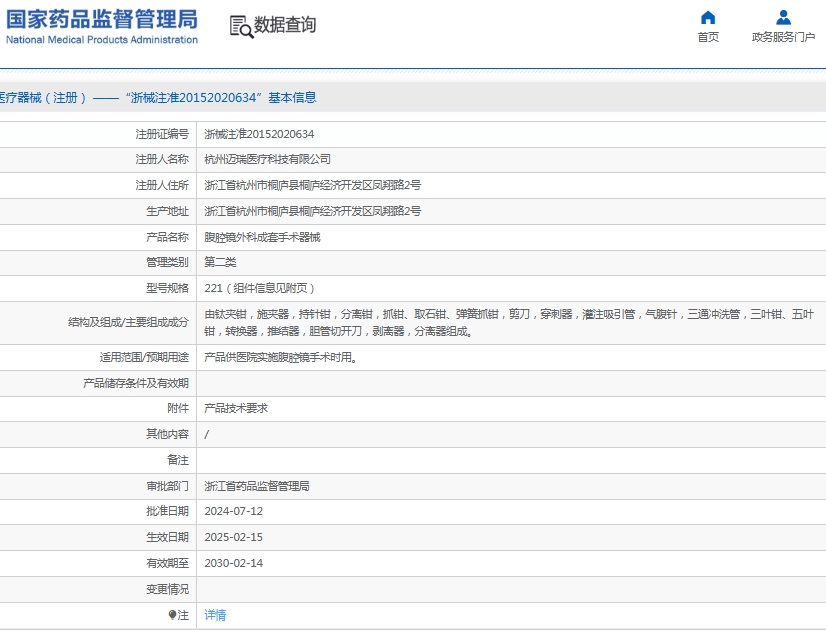Click the 产品技术要求 attachment value
Viewport: 826px width, 639px height.
point(236,408)
